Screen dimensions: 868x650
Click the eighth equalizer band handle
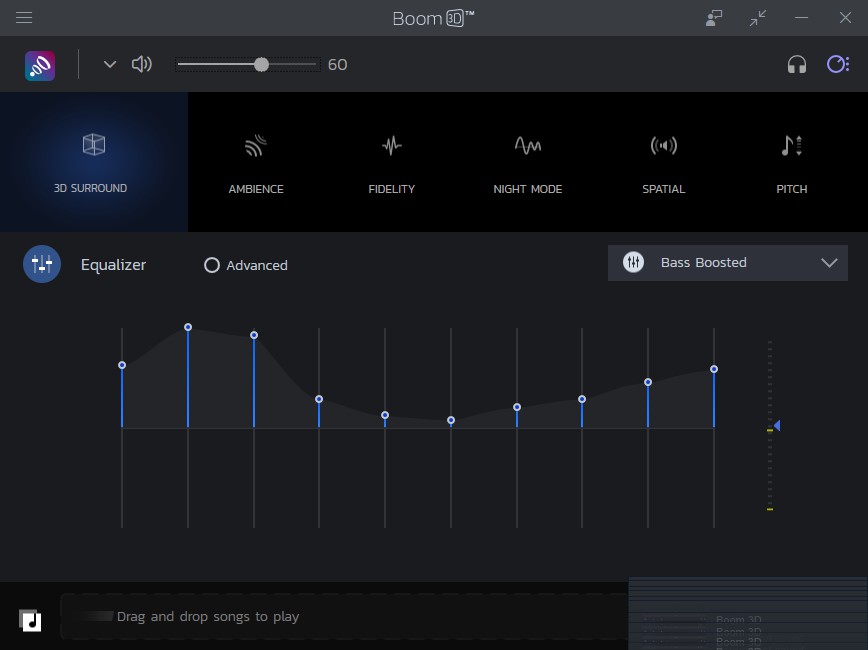point(582,399)
